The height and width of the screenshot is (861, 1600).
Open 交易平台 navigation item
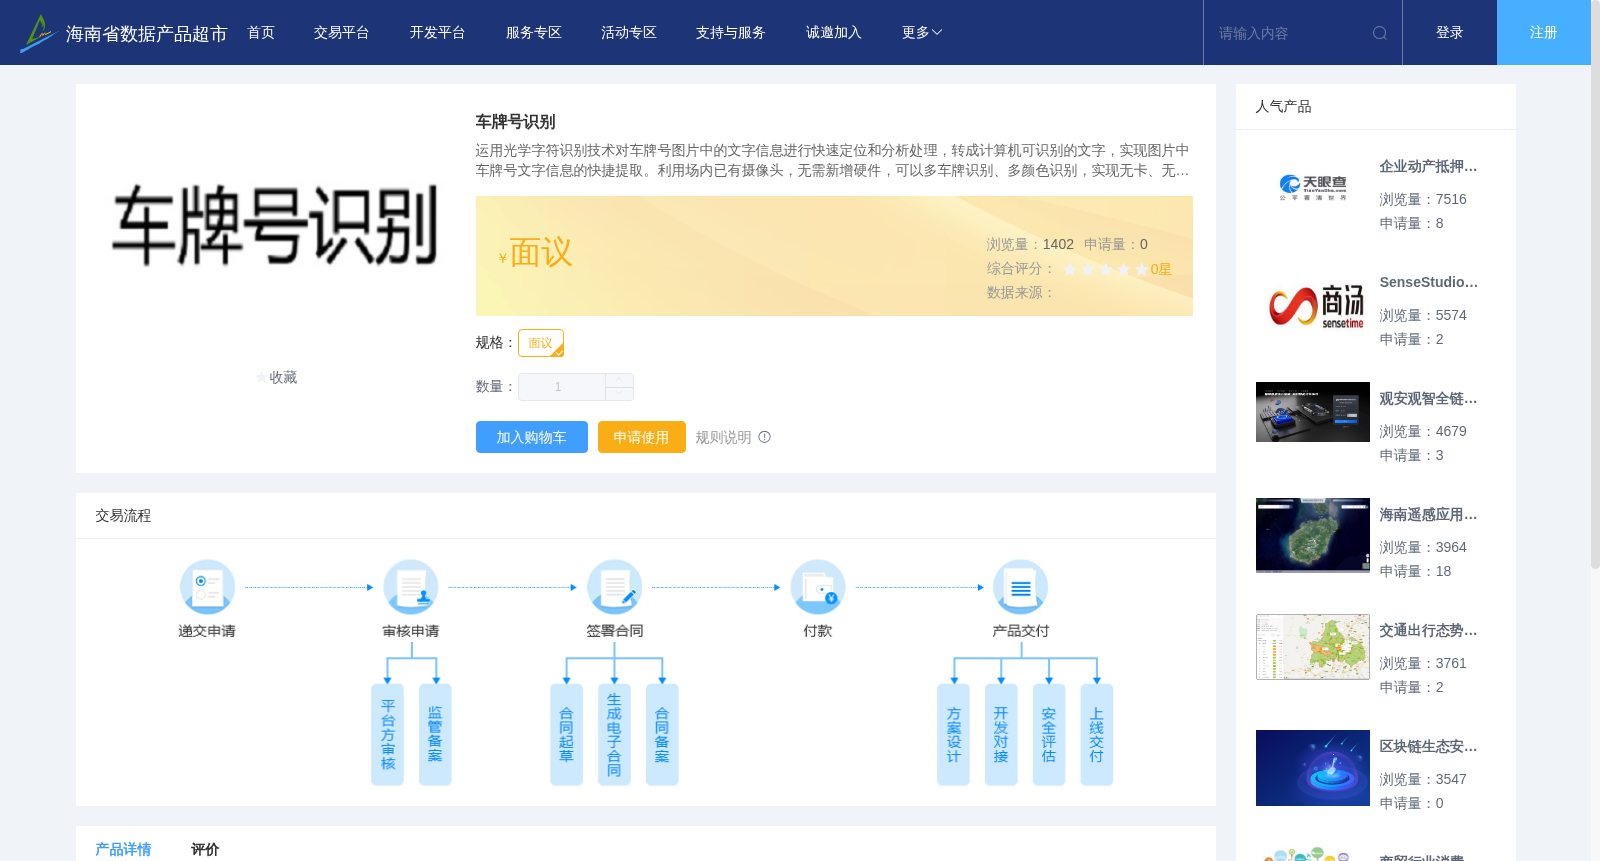pos(342,33)
